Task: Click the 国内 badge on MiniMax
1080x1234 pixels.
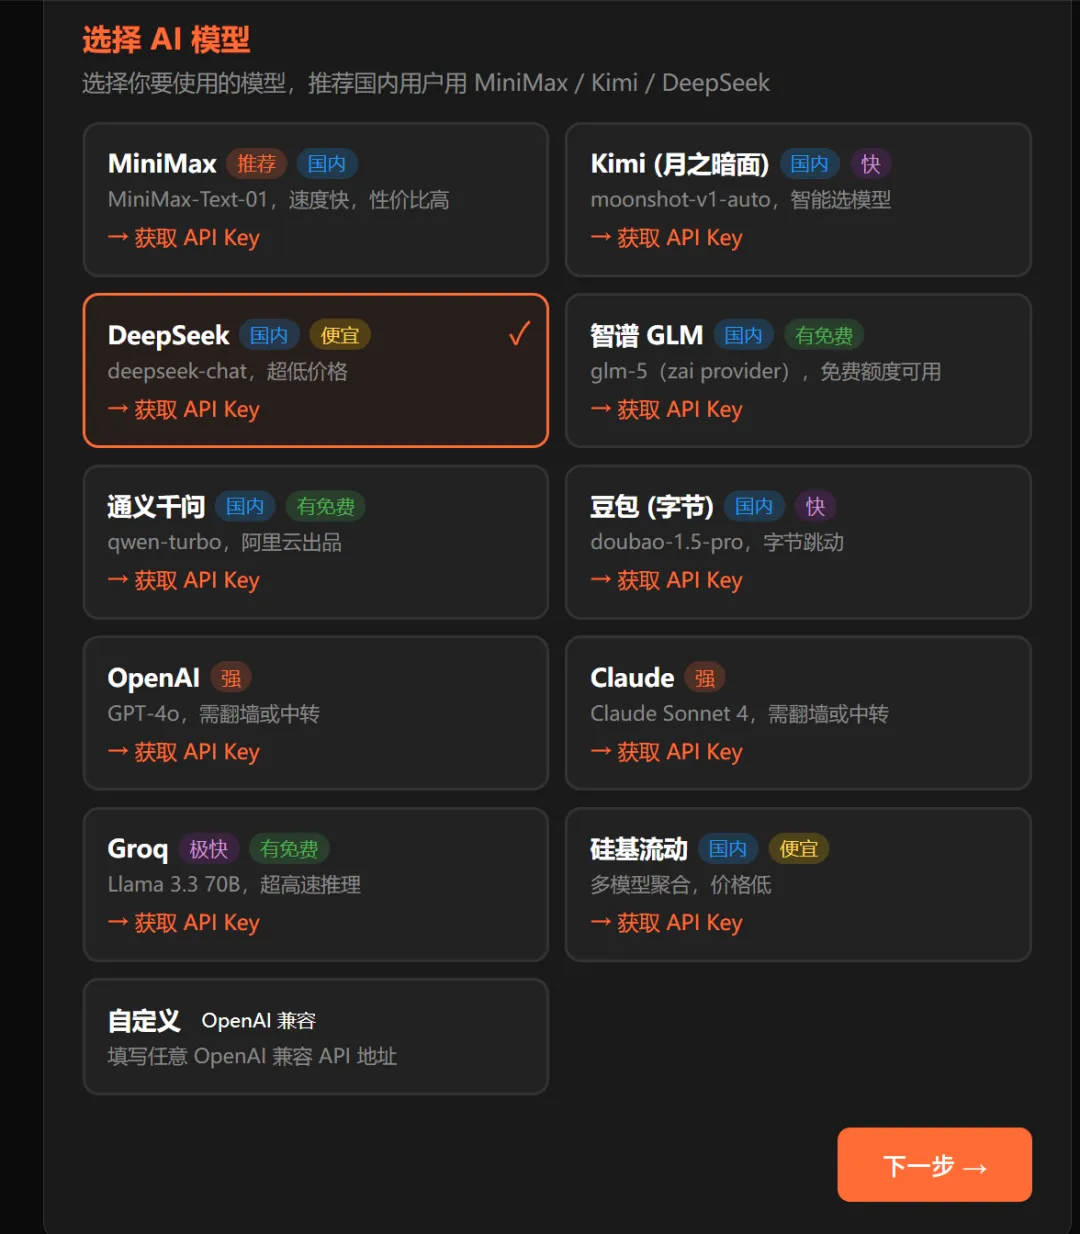Action: click(327, 163)
